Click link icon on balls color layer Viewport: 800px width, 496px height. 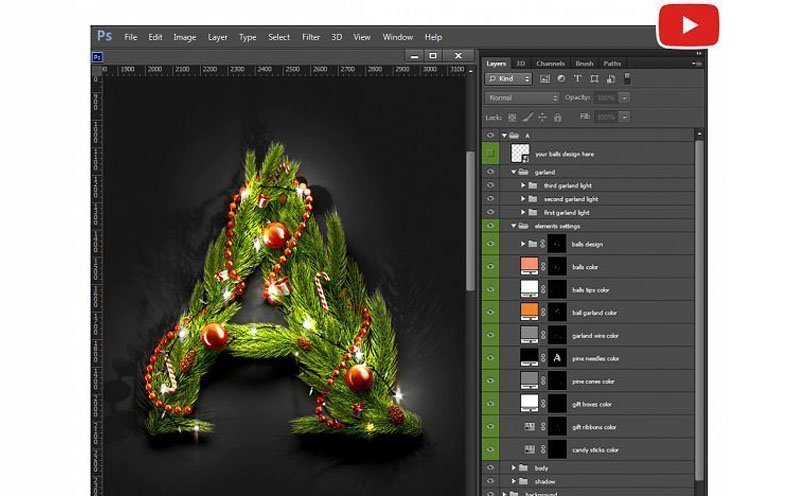(x=543, y=266)
